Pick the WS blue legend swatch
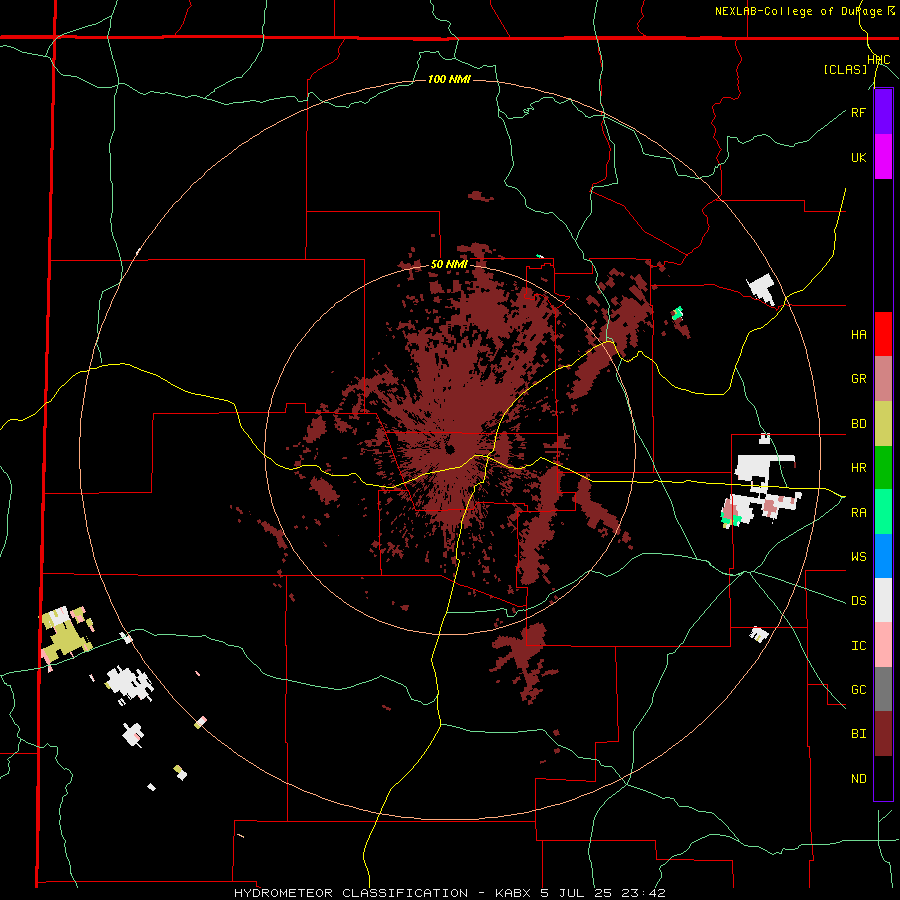The height and width of the screenshot is (900, 900). click(883, 556)
